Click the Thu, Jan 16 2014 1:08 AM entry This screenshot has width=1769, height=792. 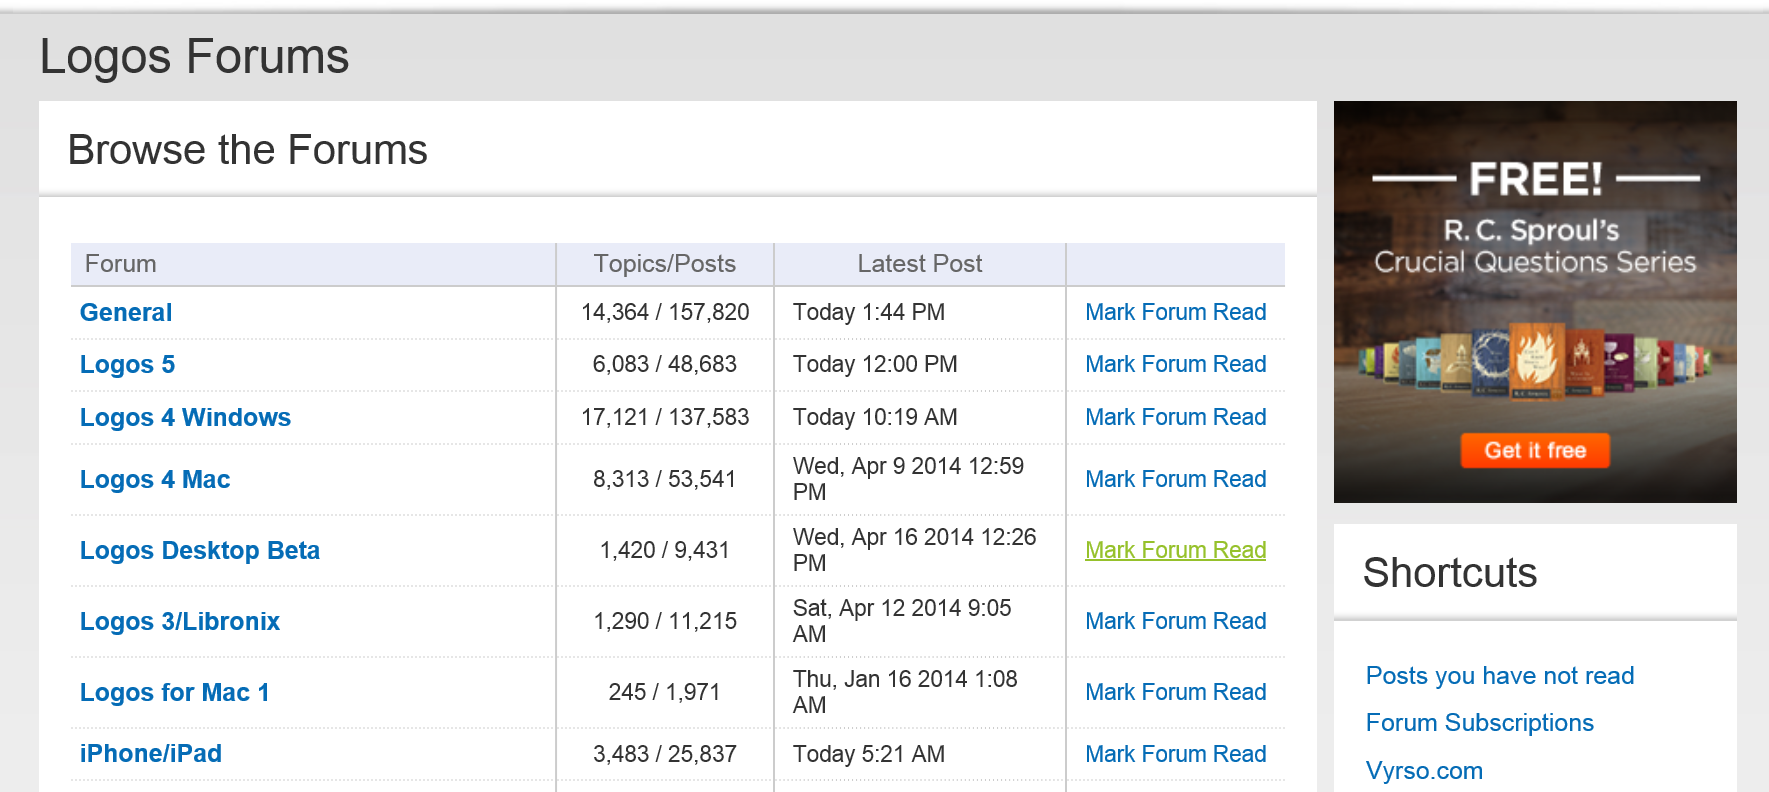905,693
